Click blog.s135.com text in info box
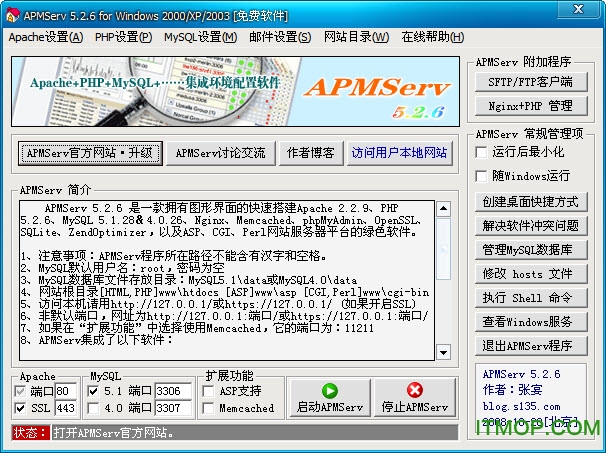 pyautogui.click(x=521, y=407)
